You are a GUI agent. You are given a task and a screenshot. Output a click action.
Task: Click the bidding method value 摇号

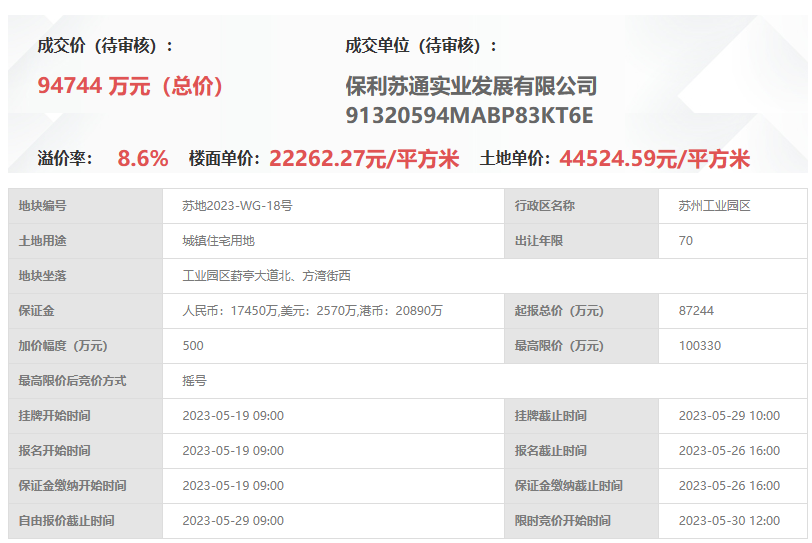(x=194, y=381)
